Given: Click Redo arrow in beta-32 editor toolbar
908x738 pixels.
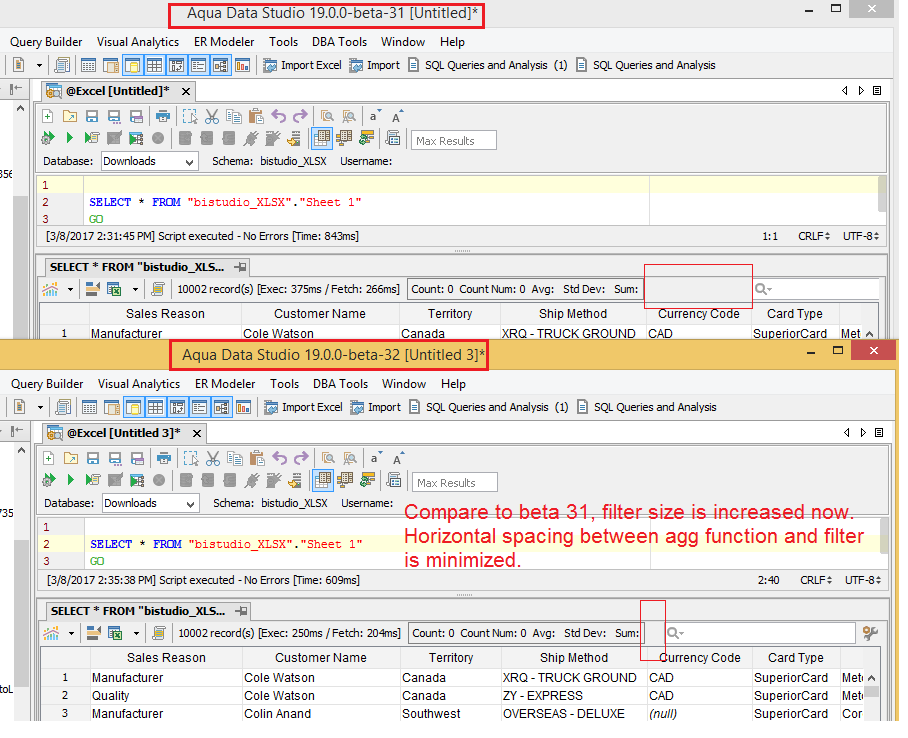Looking at the screenshot, I should coord(301,458).
